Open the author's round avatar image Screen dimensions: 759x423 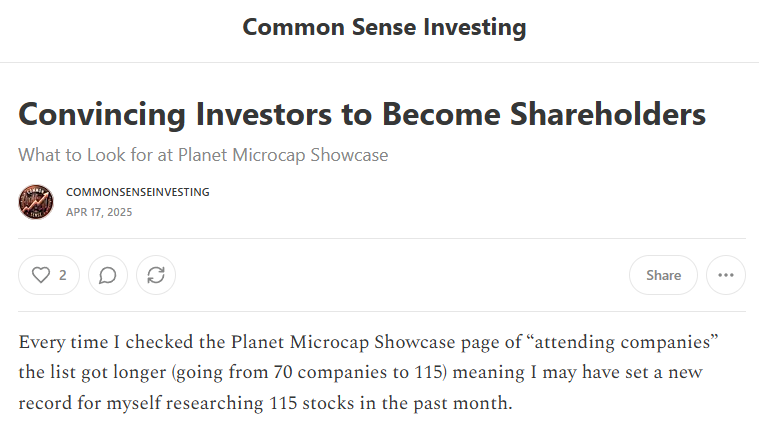[x=36, y=202]
